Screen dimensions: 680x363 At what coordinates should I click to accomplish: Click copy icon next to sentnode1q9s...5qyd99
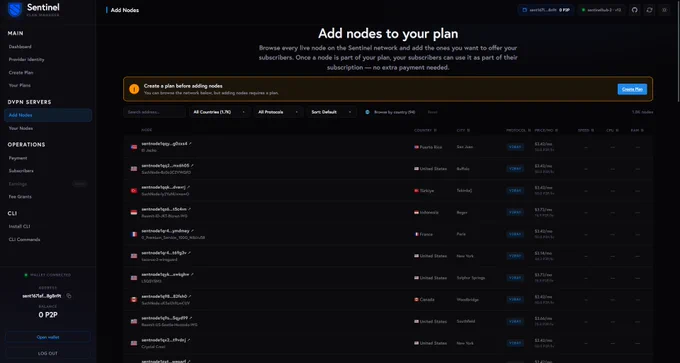191,317
